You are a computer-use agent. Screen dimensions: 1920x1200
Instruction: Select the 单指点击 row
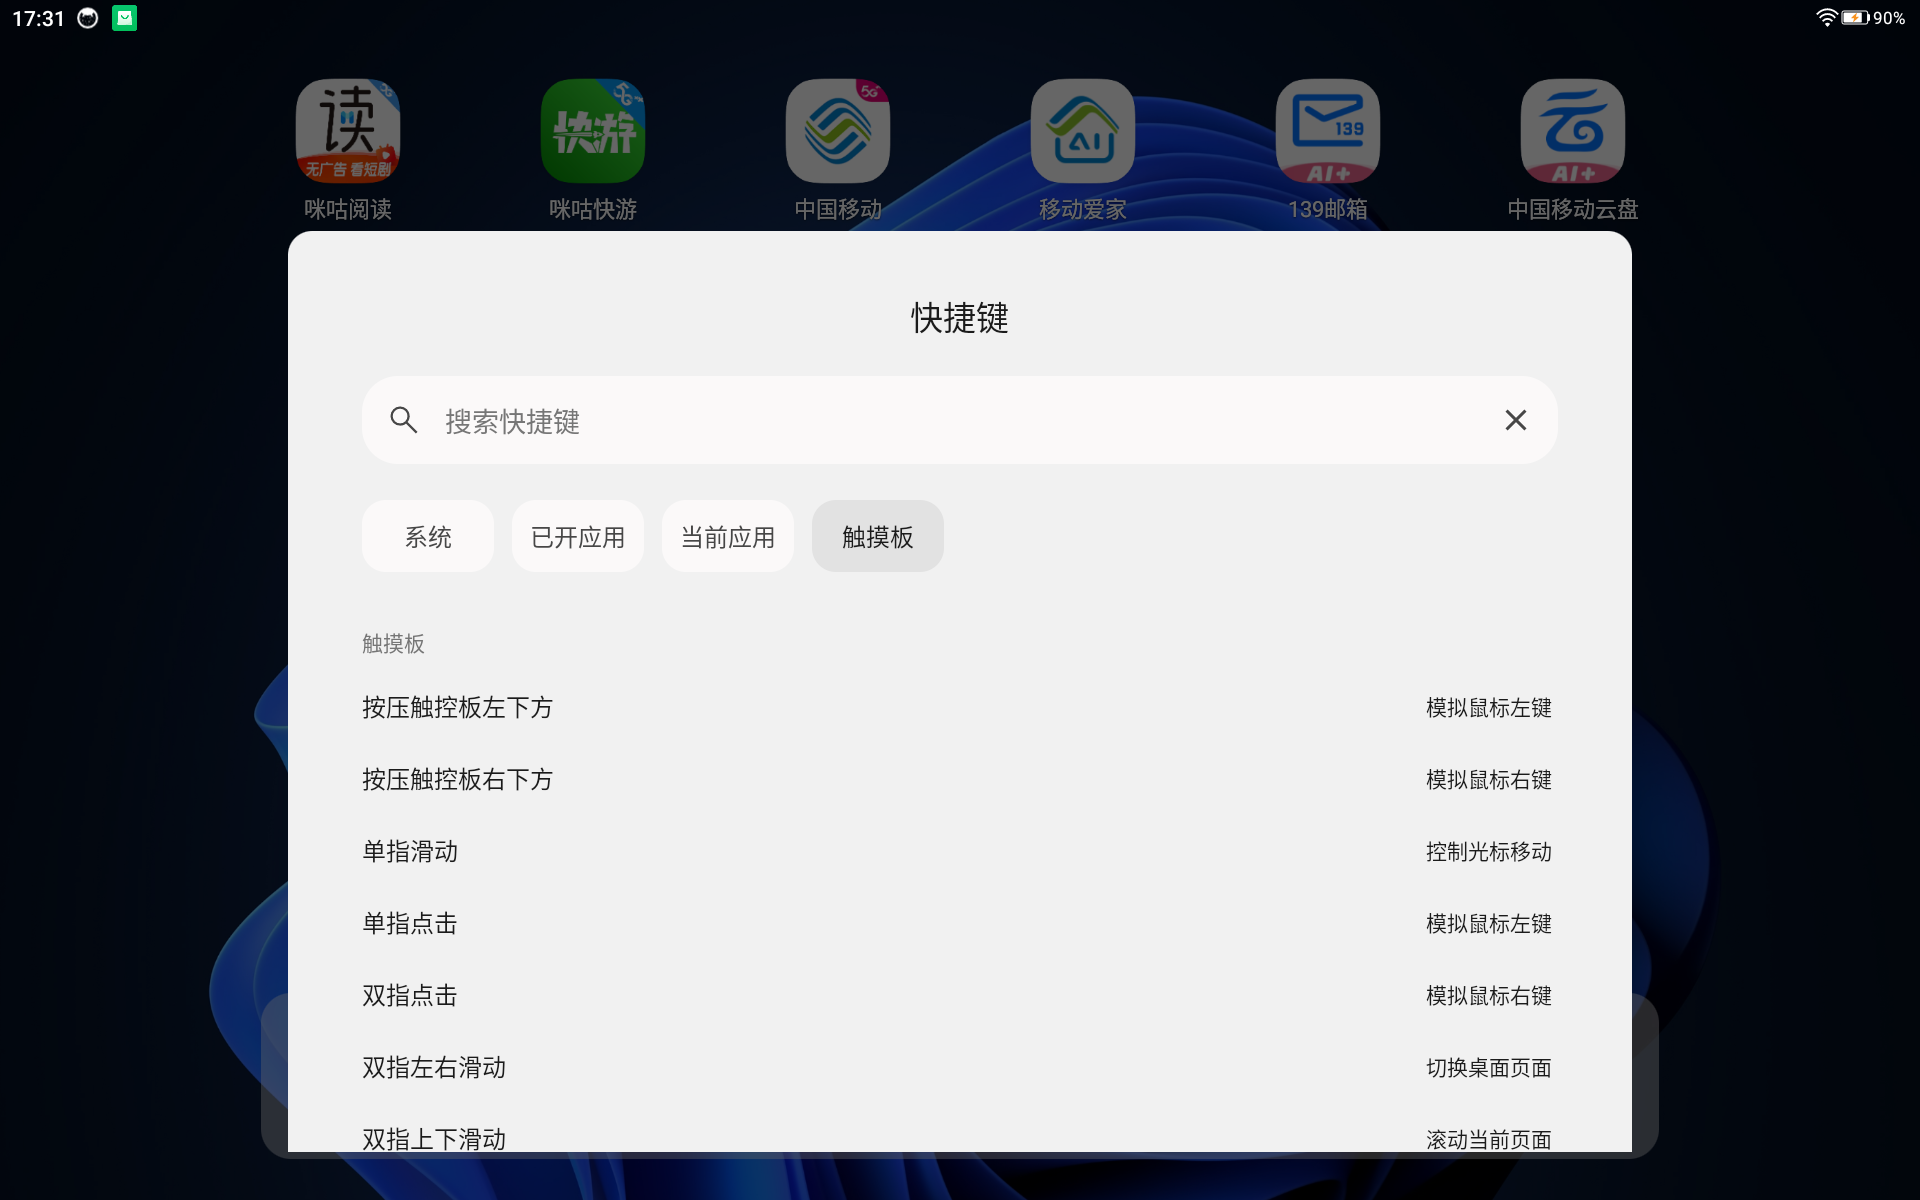958,924
